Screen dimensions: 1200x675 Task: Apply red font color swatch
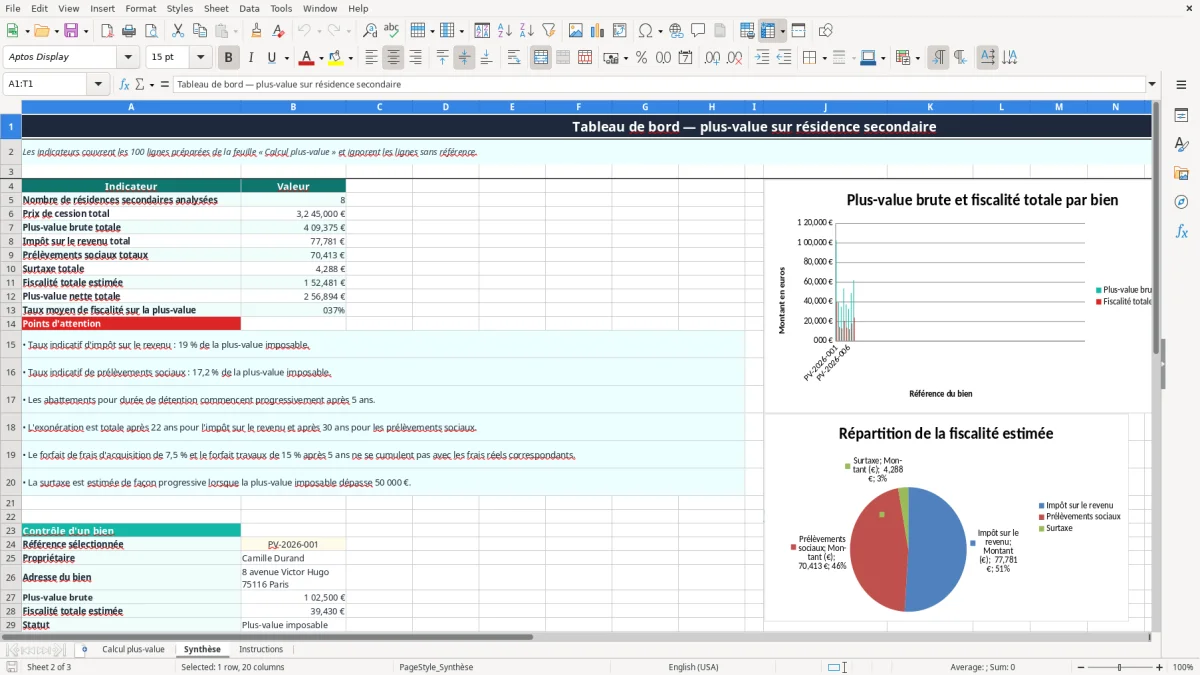point(306,57)
